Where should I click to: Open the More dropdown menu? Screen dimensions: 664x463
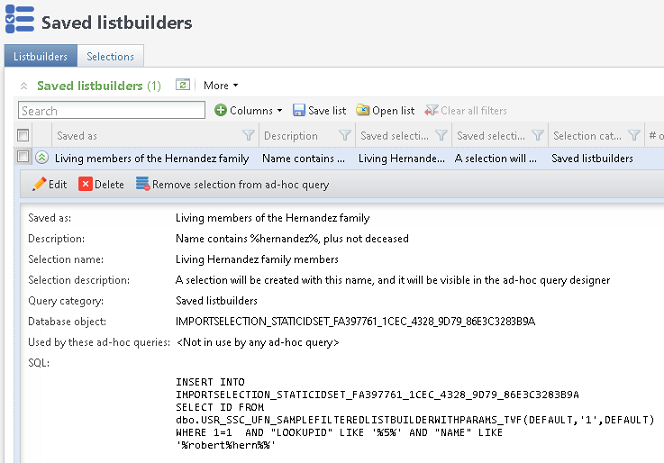(221, 86)
